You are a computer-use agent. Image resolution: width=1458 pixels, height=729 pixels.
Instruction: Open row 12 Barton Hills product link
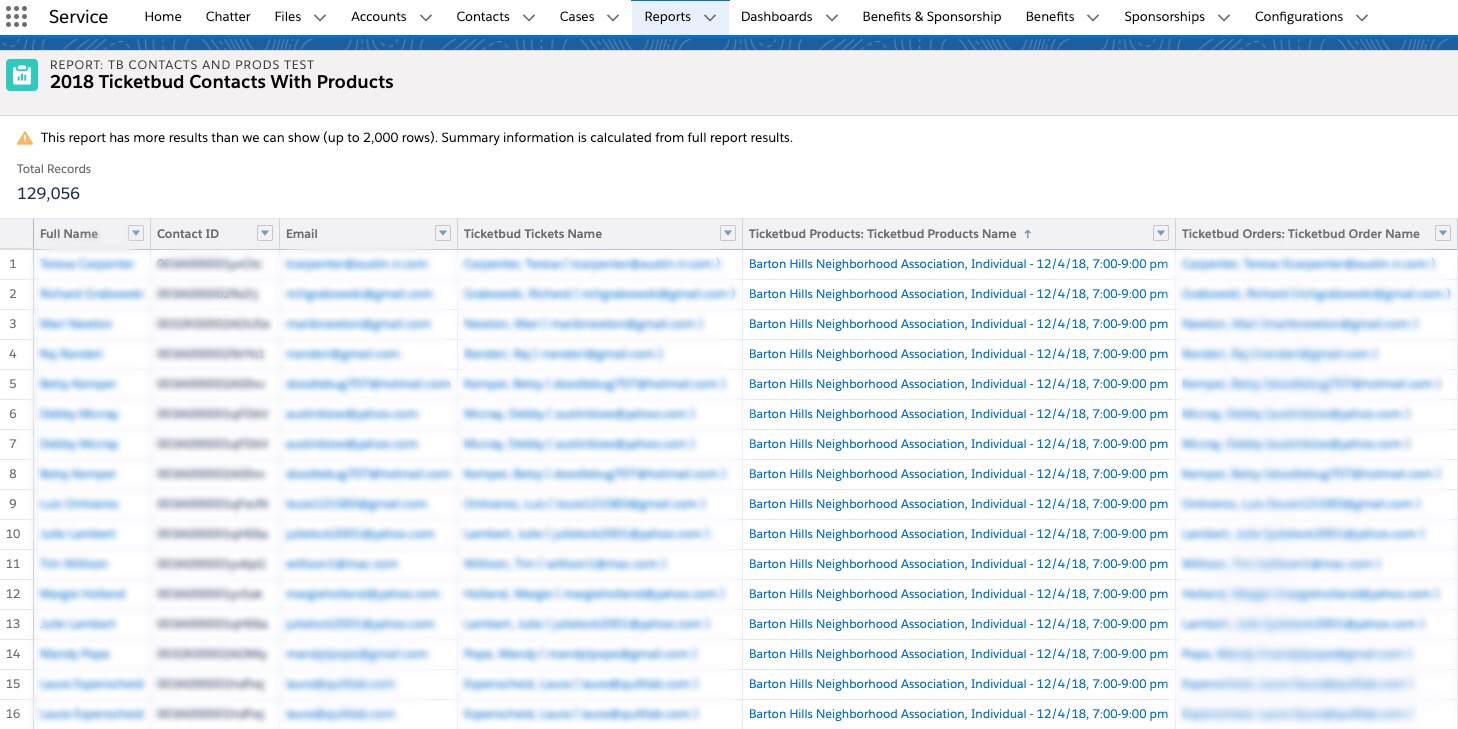[x=958, y=594]
